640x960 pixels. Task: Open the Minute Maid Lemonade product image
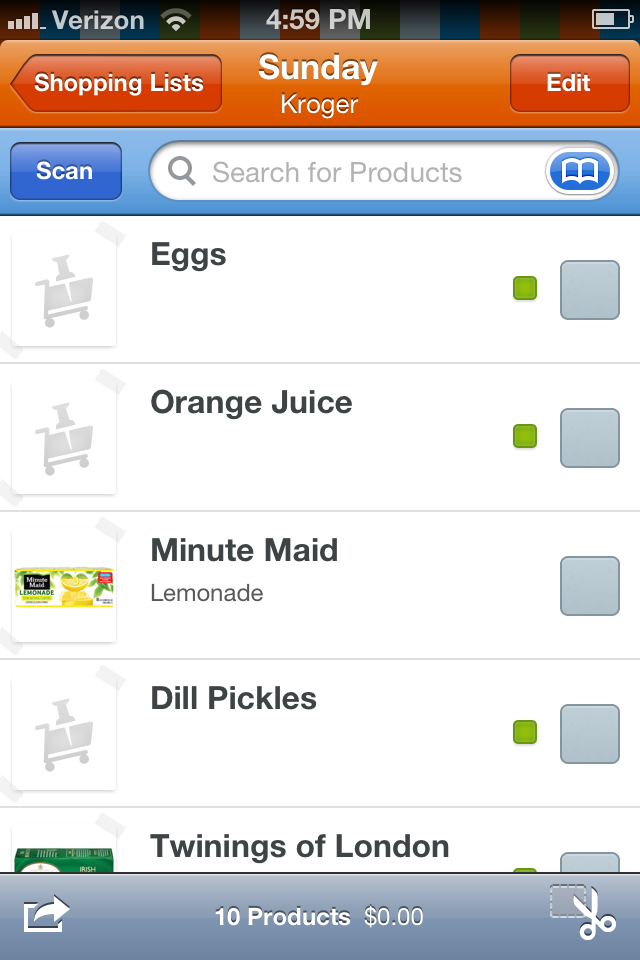(64, 587)
